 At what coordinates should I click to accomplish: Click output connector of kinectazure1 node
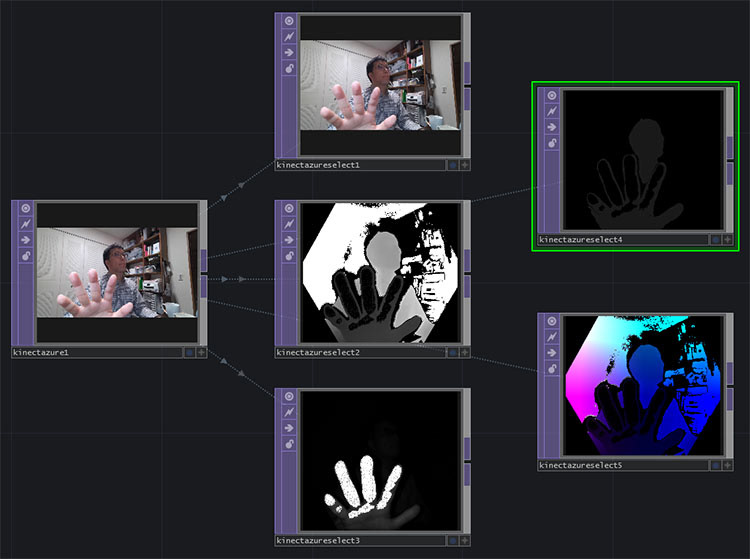(x=204, y=260)
